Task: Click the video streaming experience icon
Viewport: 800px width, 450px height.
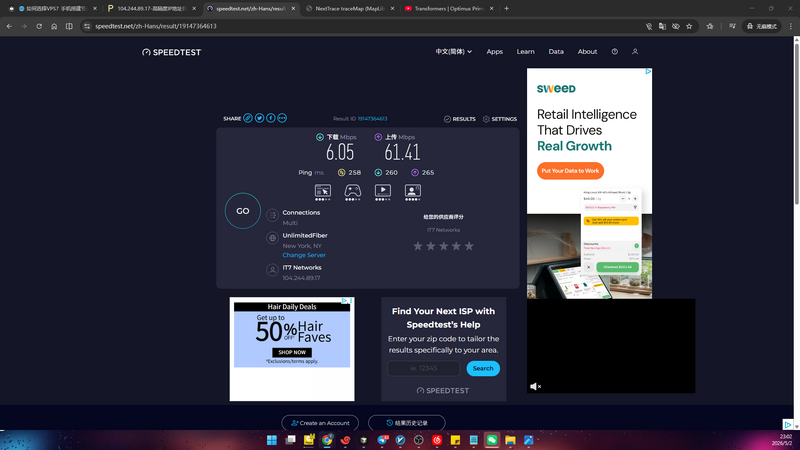Action: click(383, 191)
